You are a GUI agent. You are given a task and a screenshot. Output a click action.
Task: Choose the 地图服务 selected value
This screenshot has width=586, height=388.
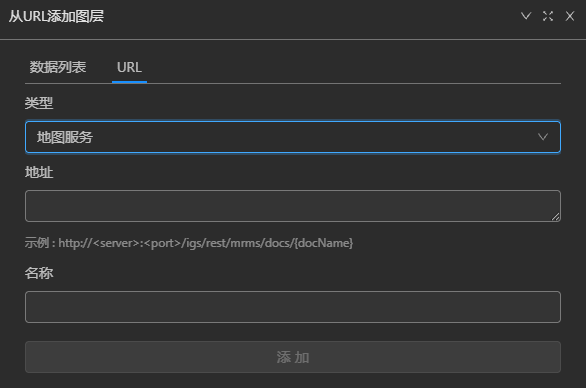65,137
